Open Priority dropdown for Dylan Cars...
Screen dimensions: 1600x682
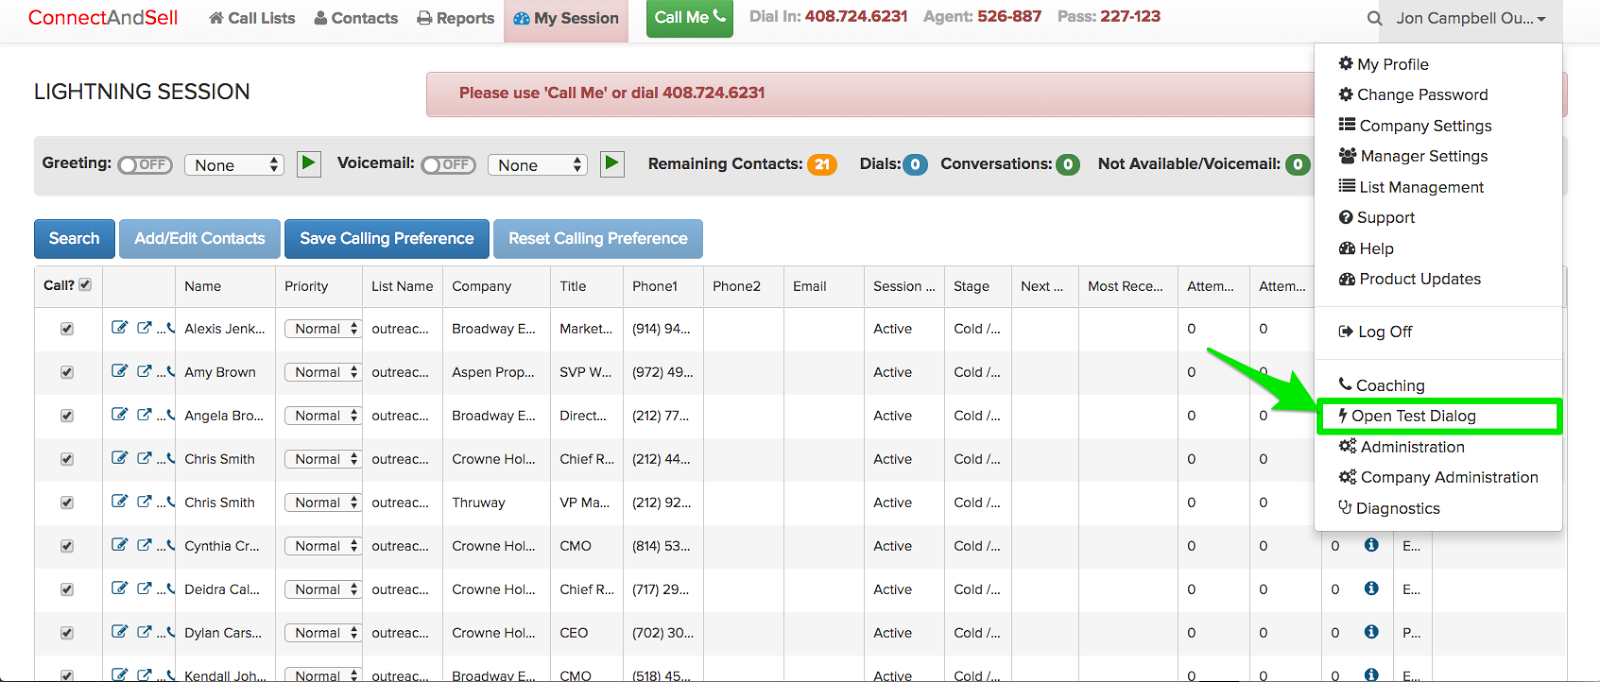[x=322, y=633]
